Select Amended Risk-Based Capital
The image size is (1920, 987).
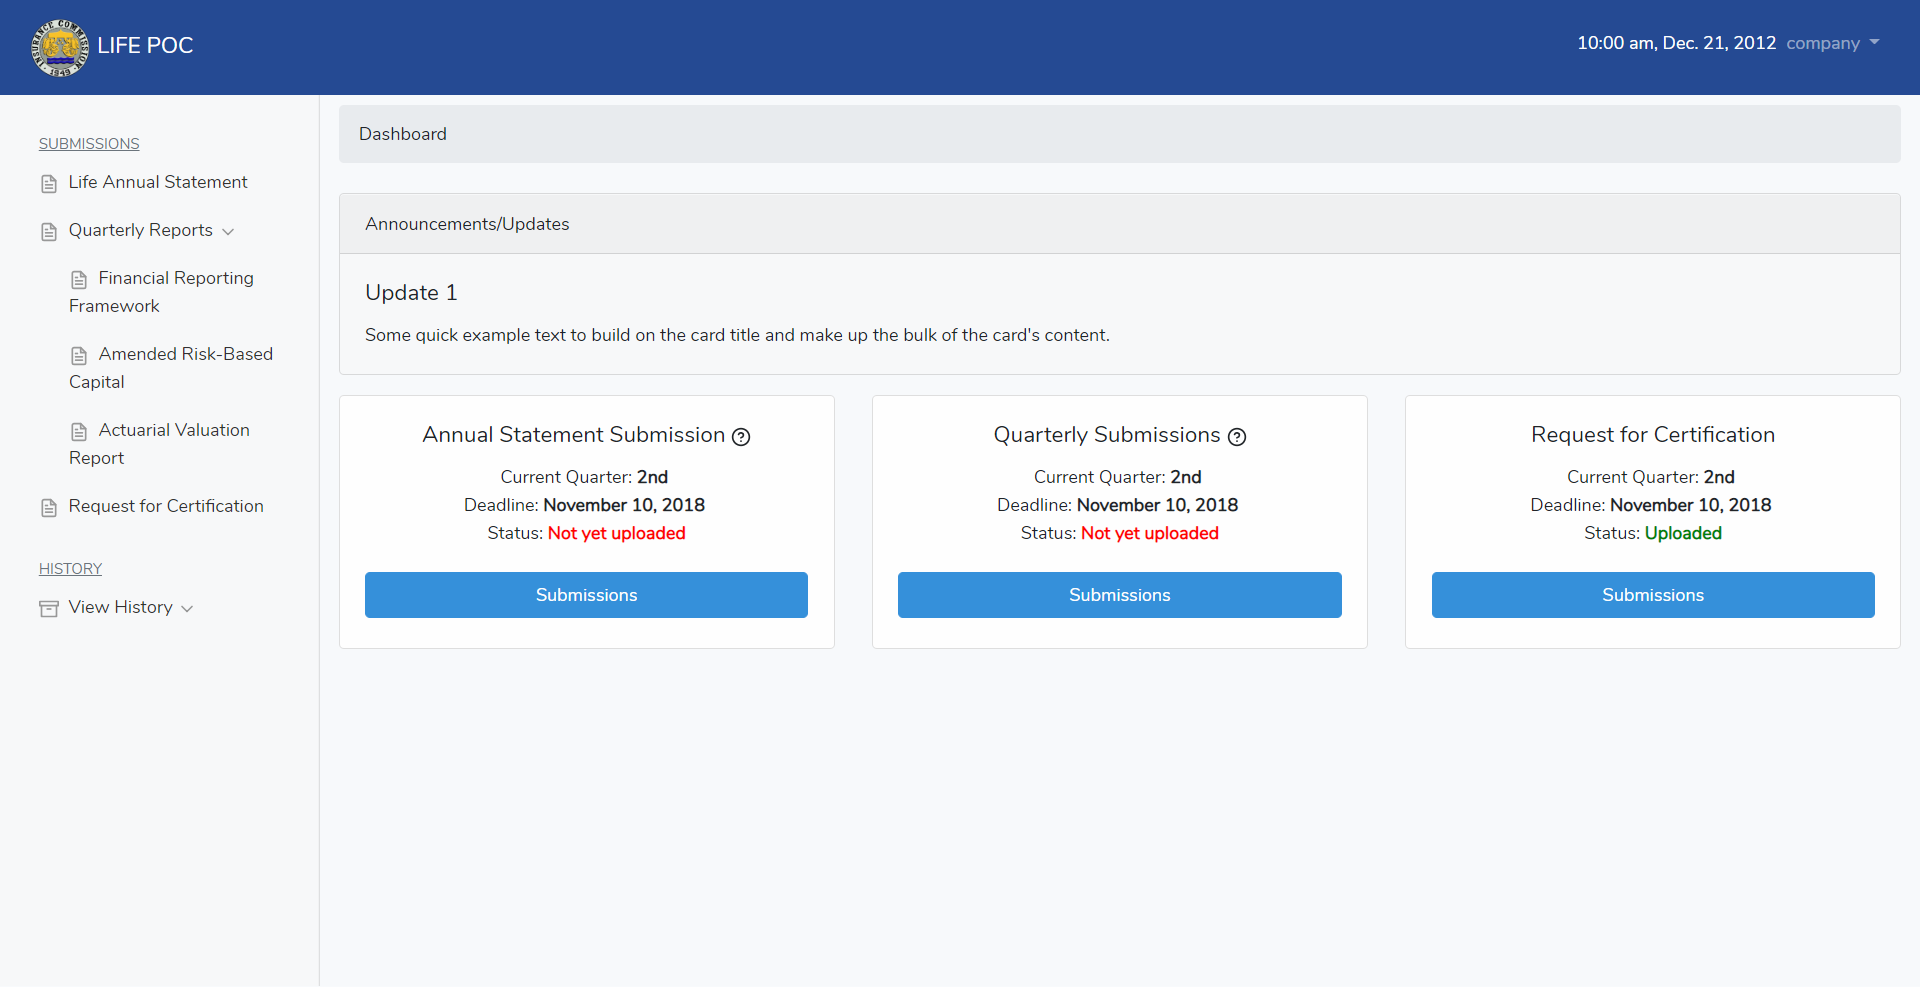(x=171, y=368)
